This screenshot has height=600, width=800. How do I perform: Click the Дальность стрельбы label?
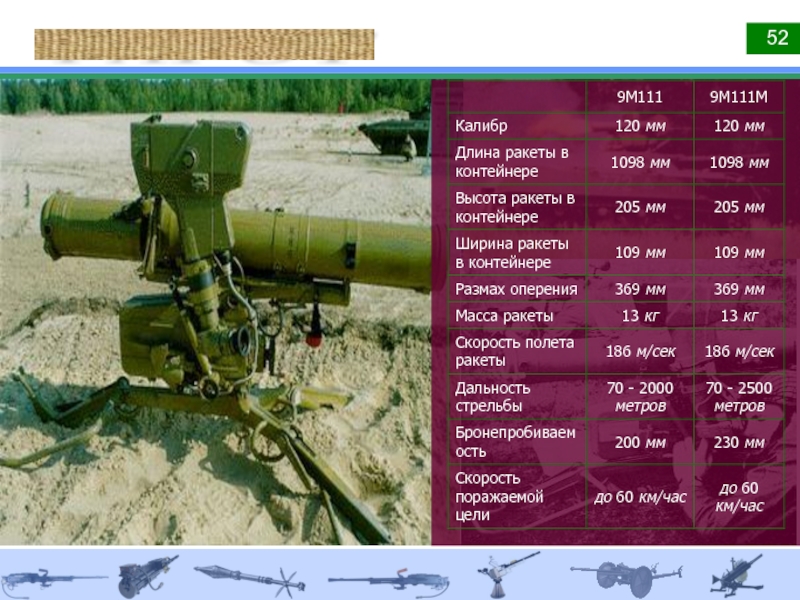[492, 396]
